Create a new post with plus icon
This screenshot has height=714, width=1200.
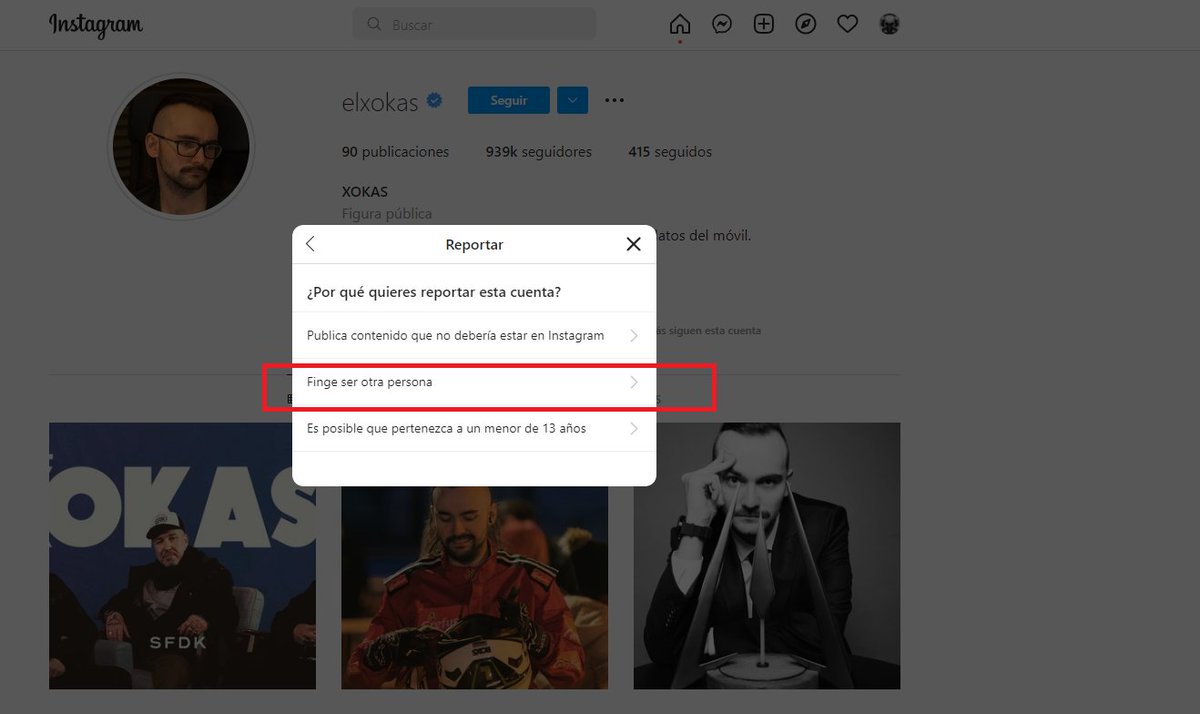[764, 24]
